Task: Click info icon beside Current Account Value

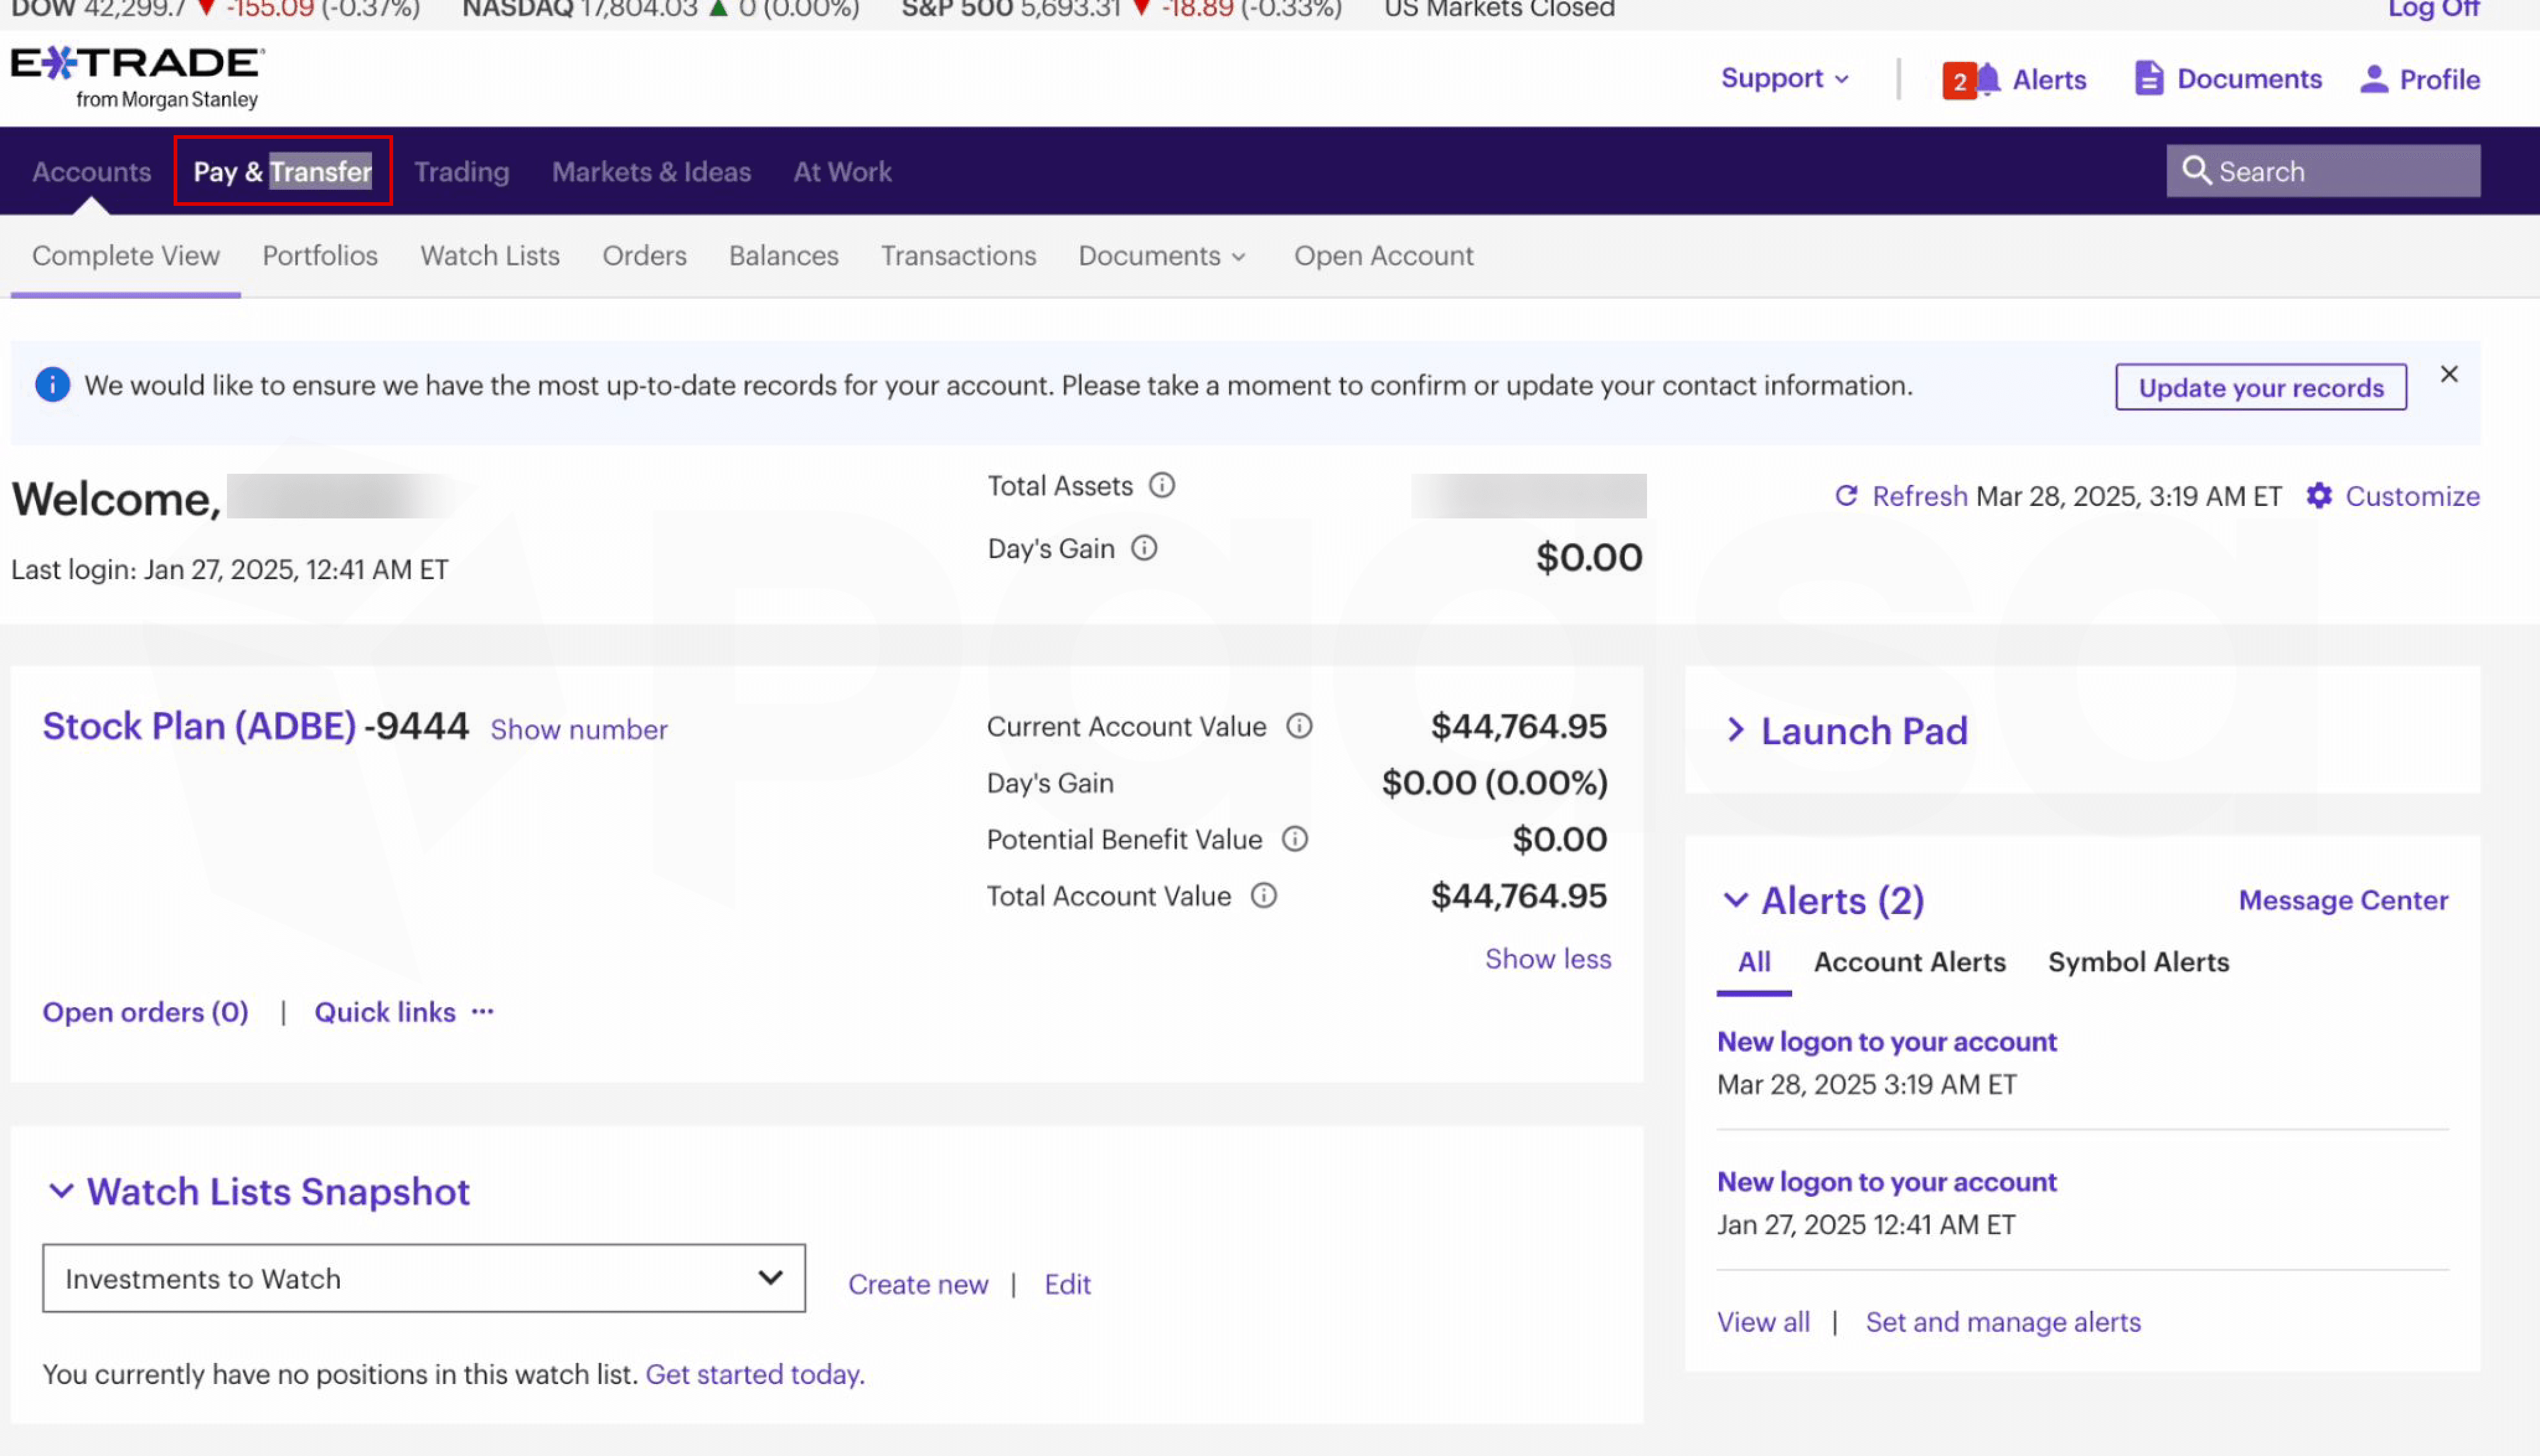Action: pos(1299,727)
